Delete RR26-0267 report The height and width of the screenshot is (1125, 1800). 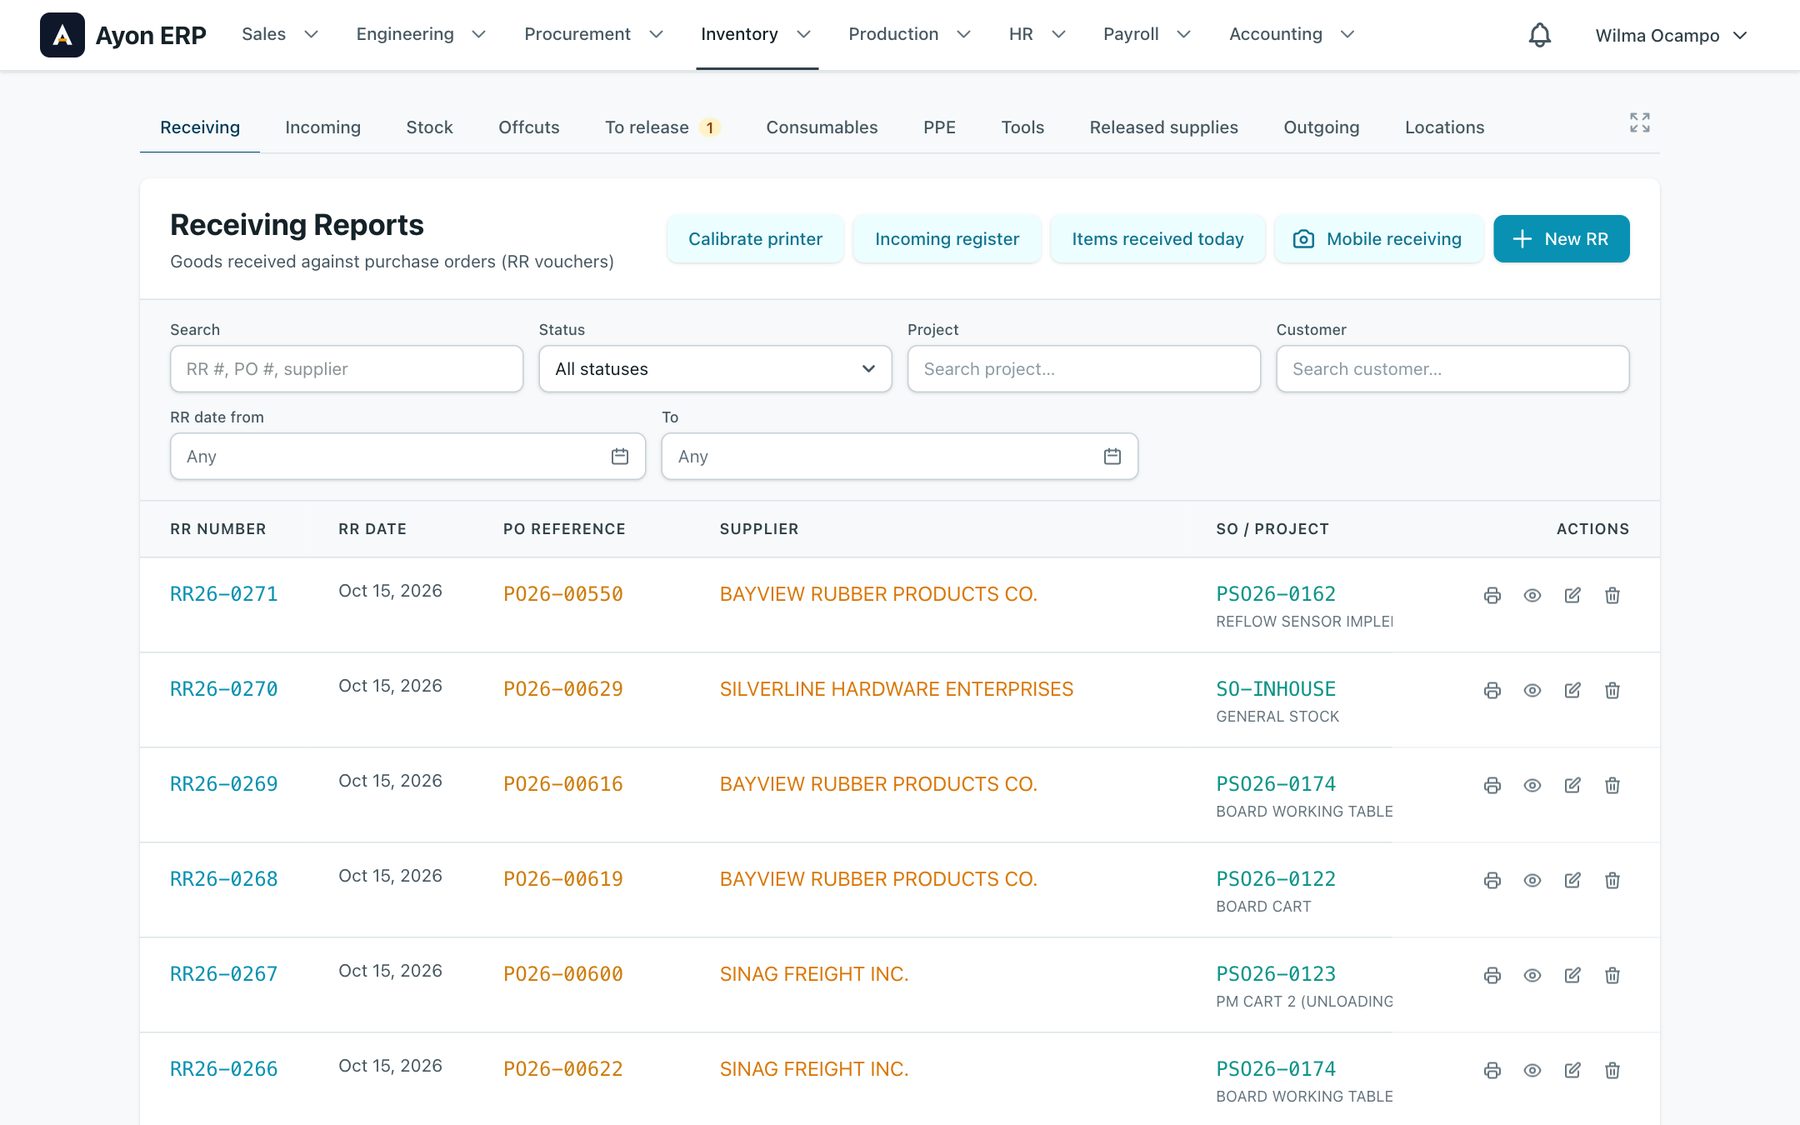click(1612, 975)
